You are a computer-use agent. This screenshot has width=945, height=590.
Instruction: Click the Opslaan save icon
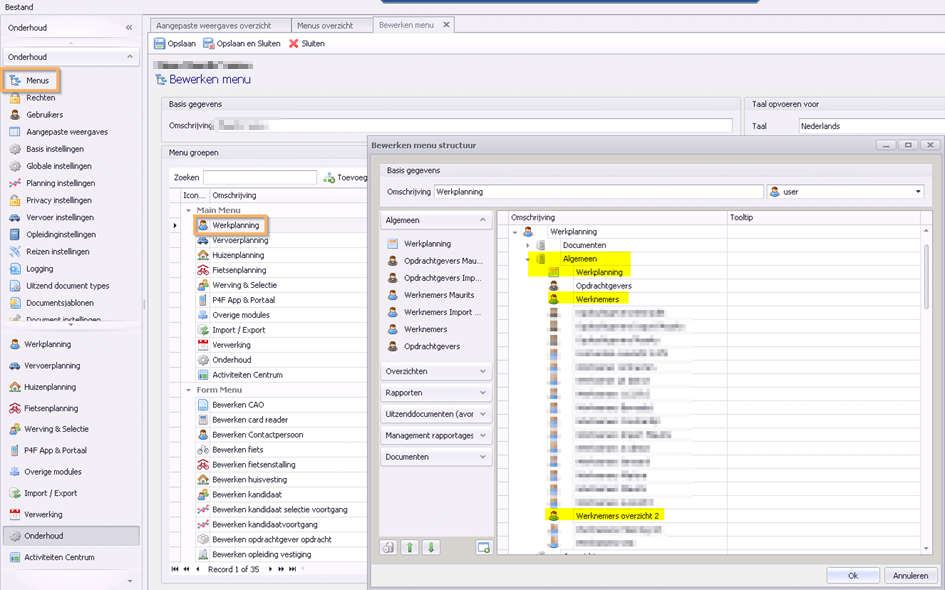pos(160,44)
